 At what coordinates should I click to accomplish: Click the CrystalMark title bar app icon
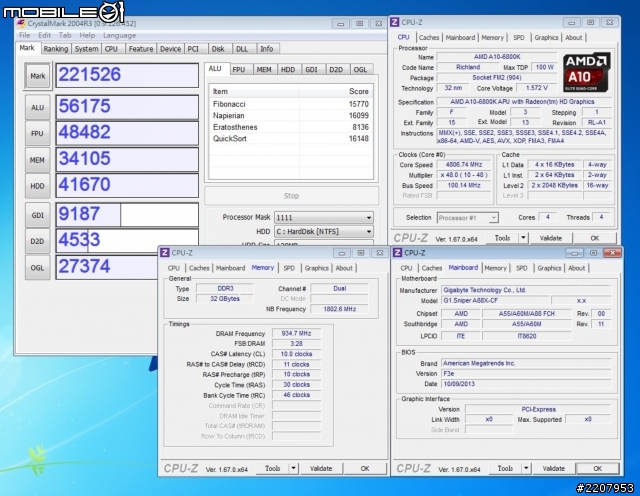(20, 24)
